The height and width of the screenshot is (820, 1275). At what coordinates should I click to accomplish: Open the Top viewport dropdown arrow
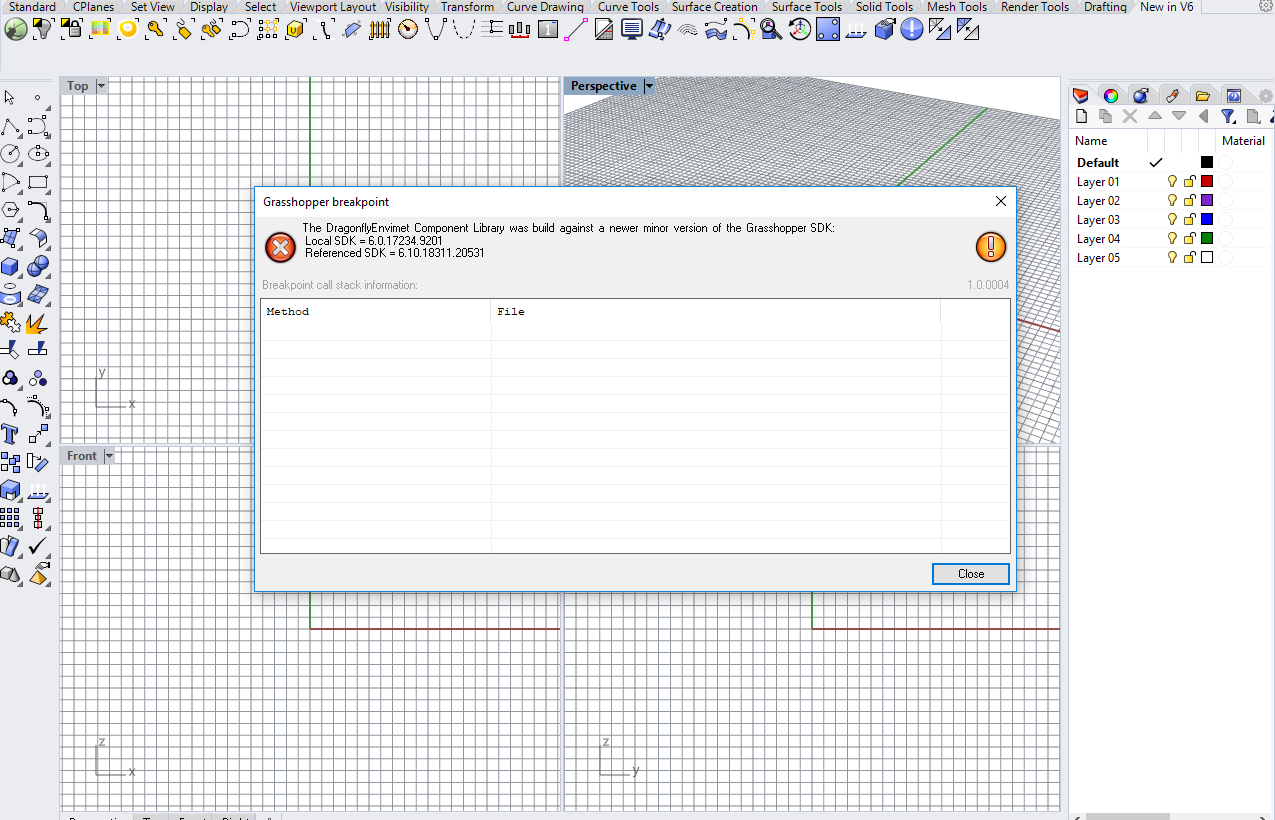click(101, 86)
